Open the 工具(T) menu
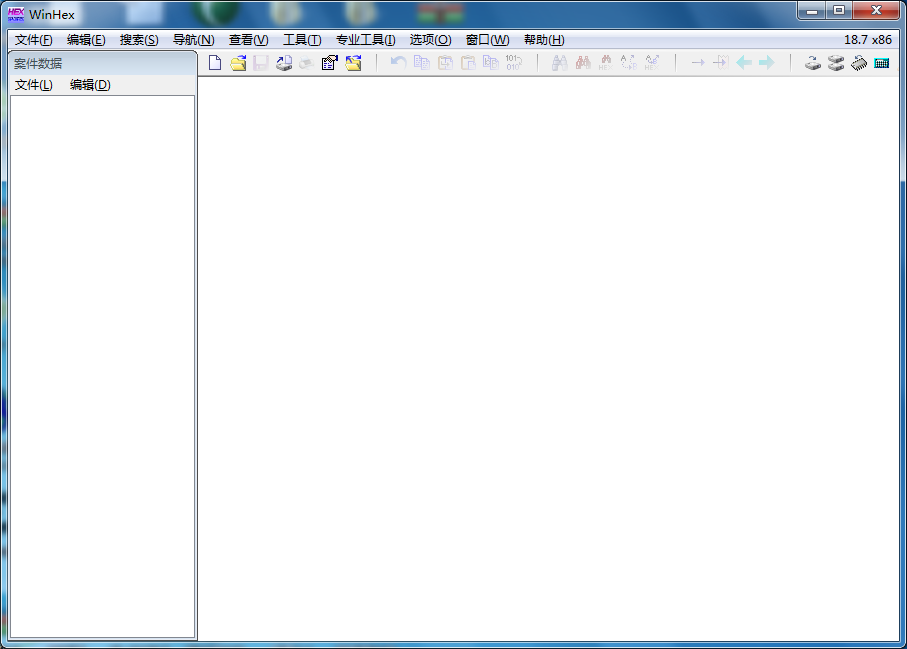907x649 pixels. 302,40
